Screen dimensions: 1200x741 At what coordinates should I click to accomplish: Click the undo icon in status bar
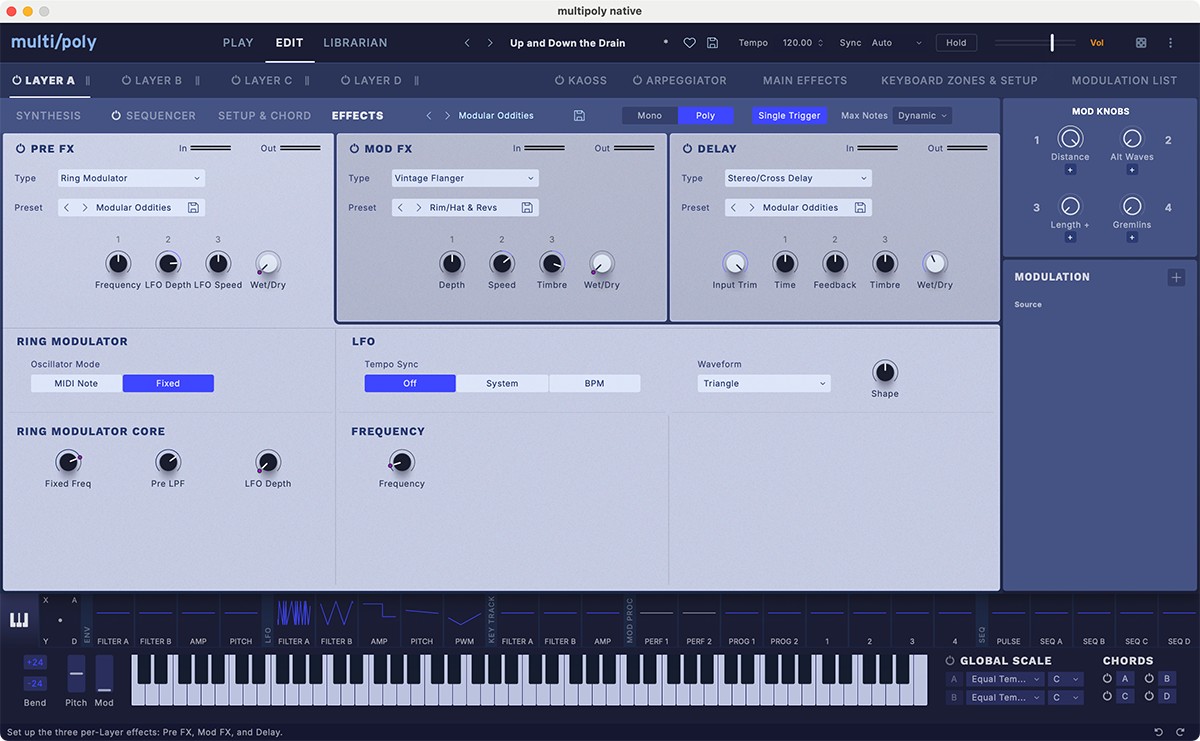point(1158,732)
